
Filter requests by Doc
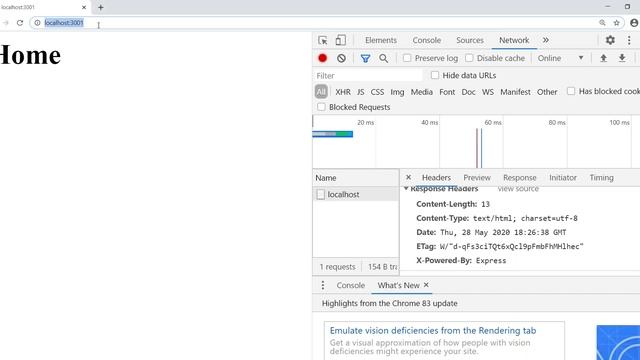coord(468,92)
